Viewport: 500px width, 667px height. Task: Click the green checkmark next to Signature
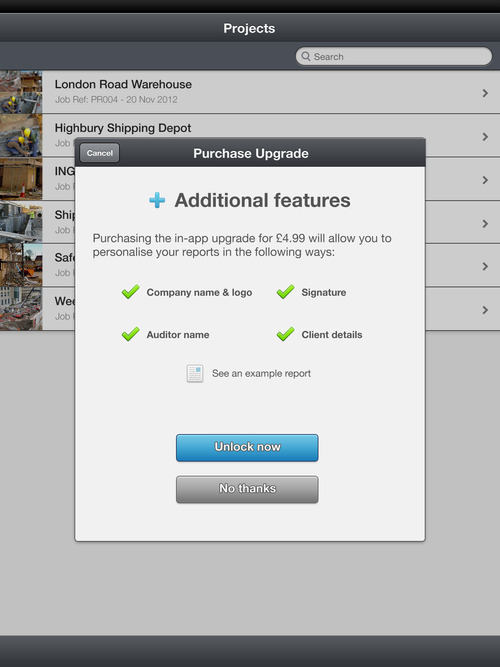pos(285,292)
